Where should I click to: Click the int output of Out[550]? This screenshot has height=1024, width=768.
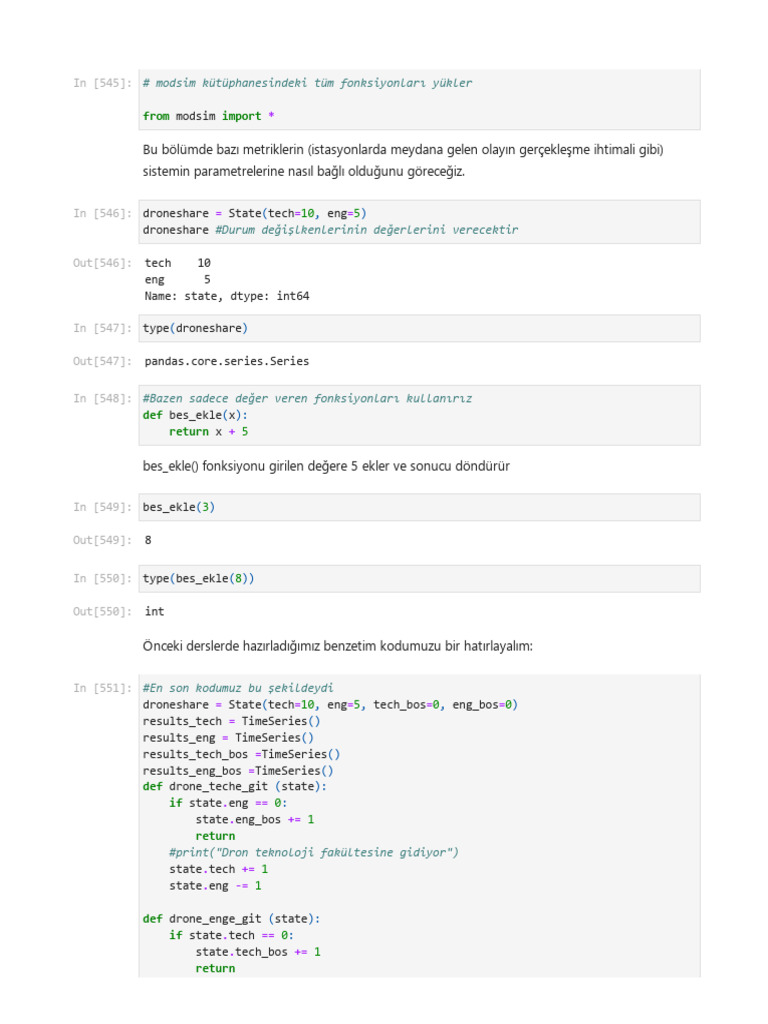154,611
